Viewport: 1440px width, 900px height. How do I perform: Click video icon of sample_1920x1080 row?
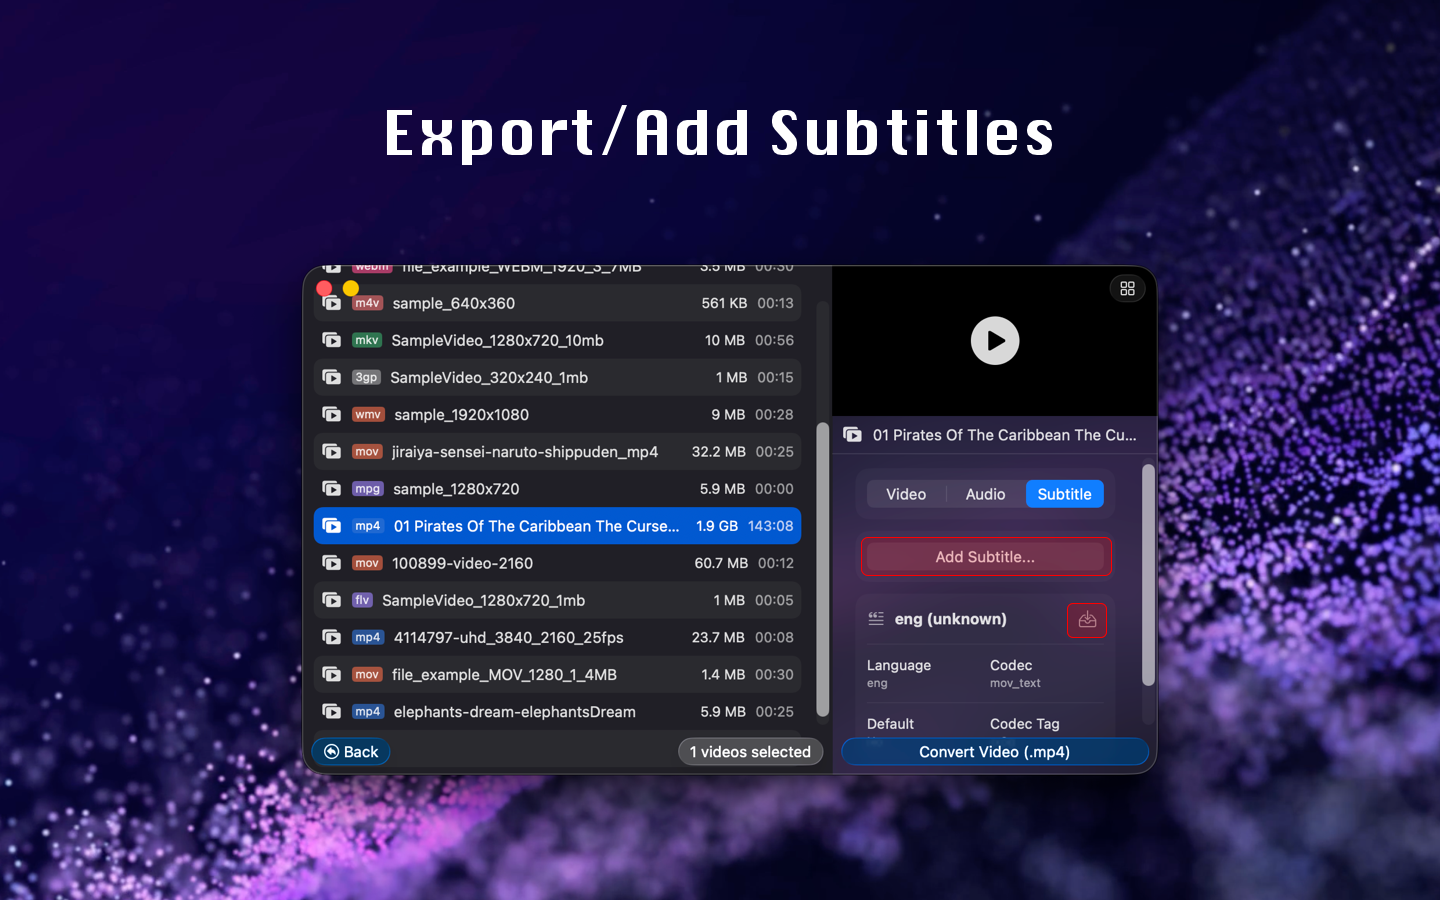click(x=331, y=414)
